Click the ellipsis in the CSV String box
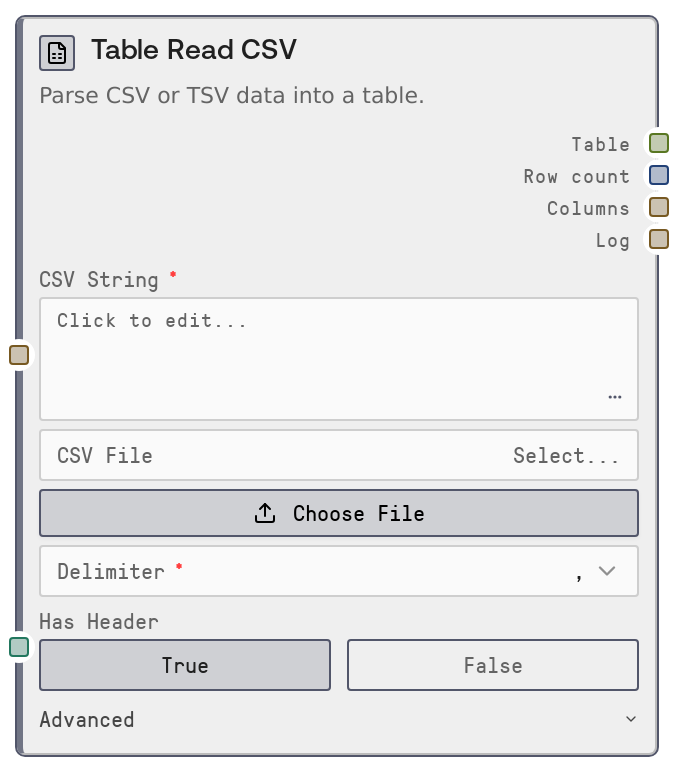Viewport: 674px width, 772px height. (x=614, y=397)
